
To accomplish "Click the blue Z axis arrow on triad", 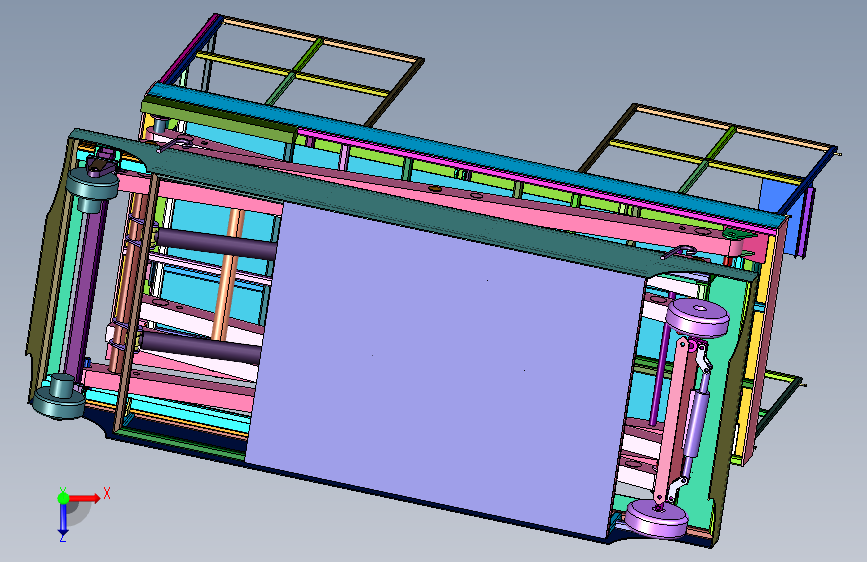I will [x=63, y=519].
